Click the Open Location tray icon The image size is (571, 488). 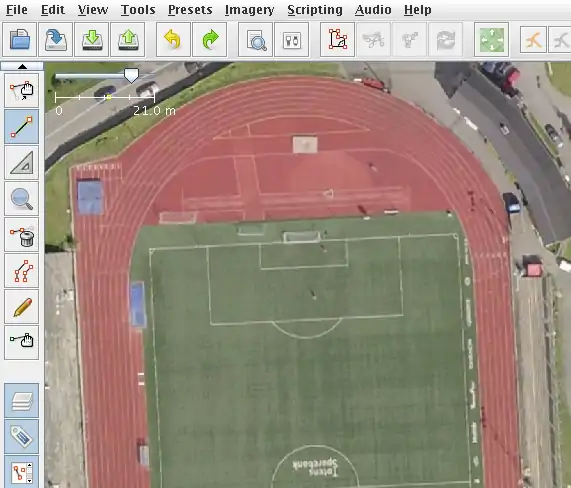55,39
